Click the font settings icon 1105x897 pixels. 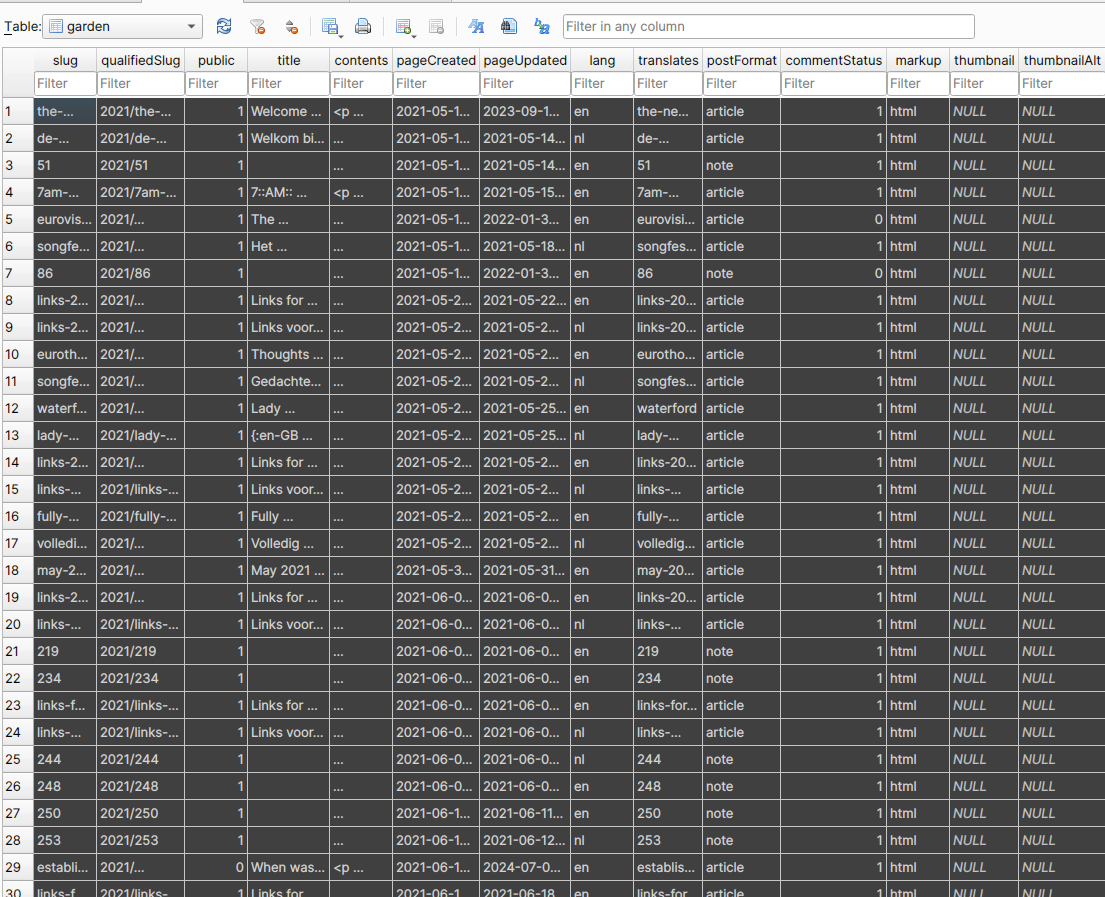[x=474, y=26]
